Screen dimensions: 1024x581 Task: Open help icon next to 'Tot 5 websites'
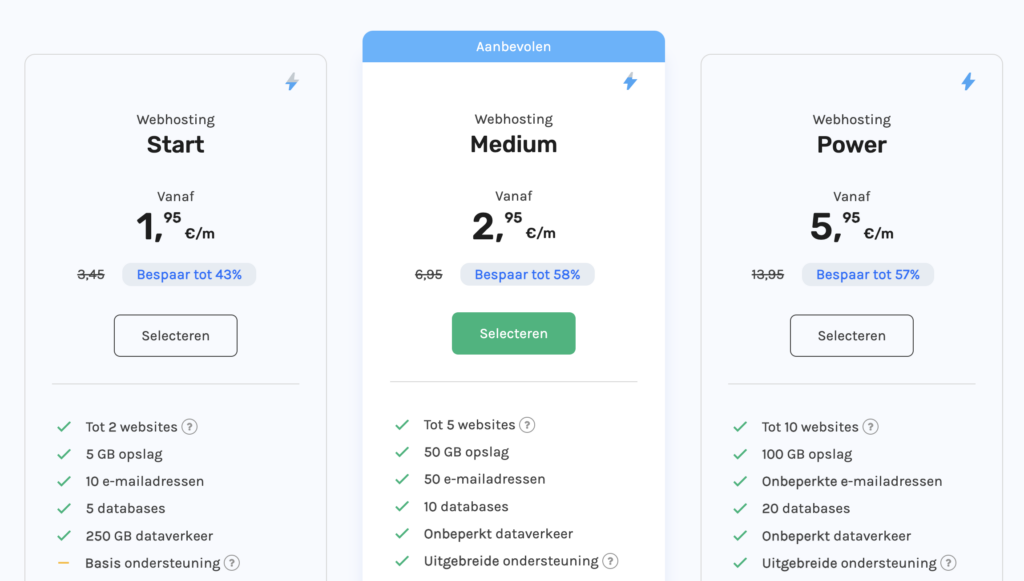pos(527,425)
